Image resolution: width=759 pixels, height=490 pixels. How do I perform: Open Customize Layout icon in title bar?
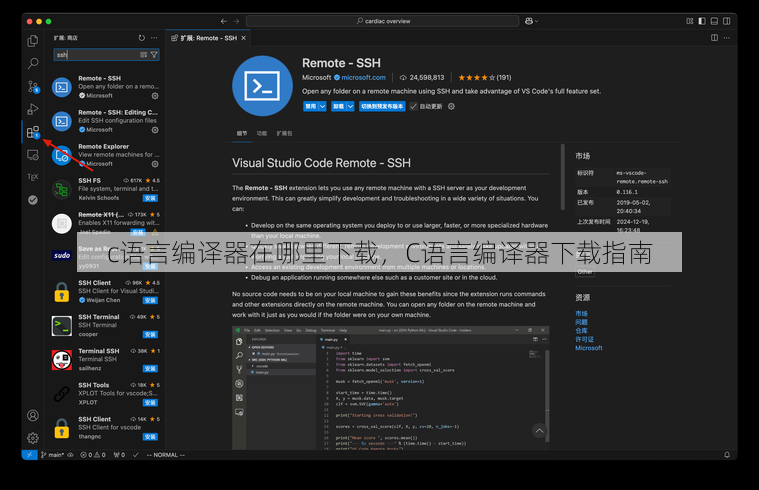(x=690, y=21)
